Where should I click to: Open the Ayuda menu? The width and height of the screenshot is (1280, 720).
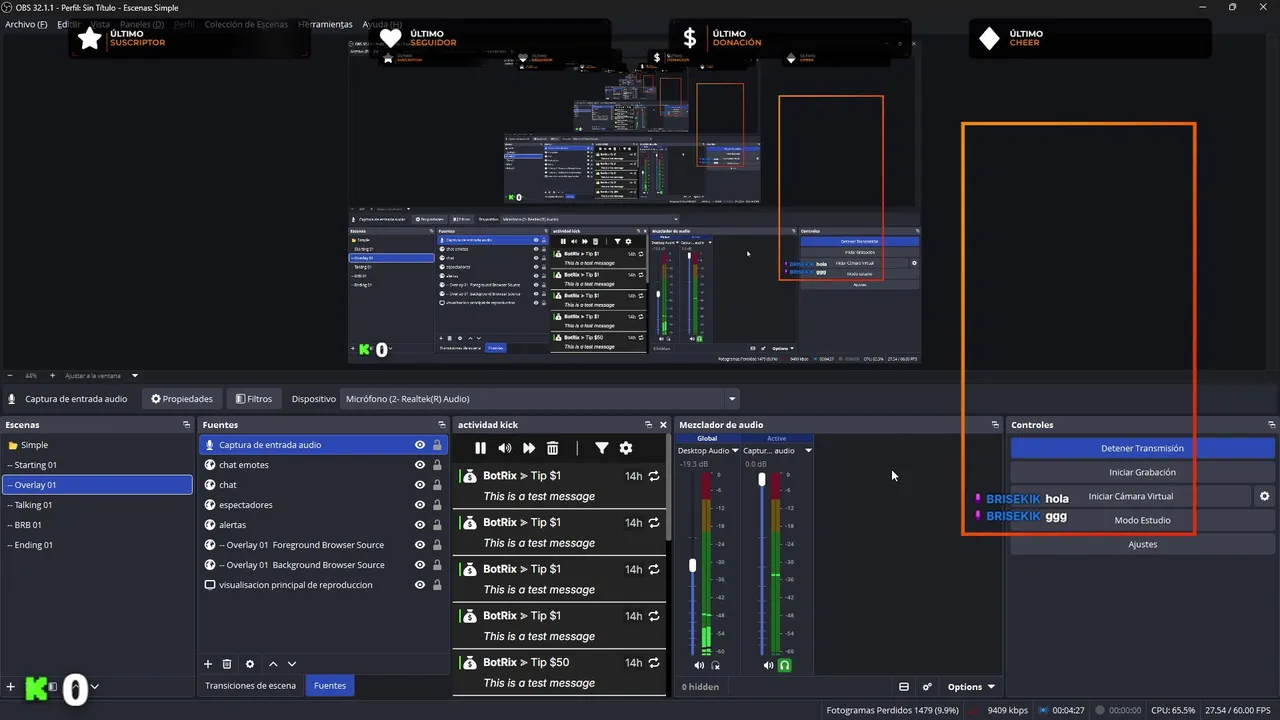coord(381,24)
